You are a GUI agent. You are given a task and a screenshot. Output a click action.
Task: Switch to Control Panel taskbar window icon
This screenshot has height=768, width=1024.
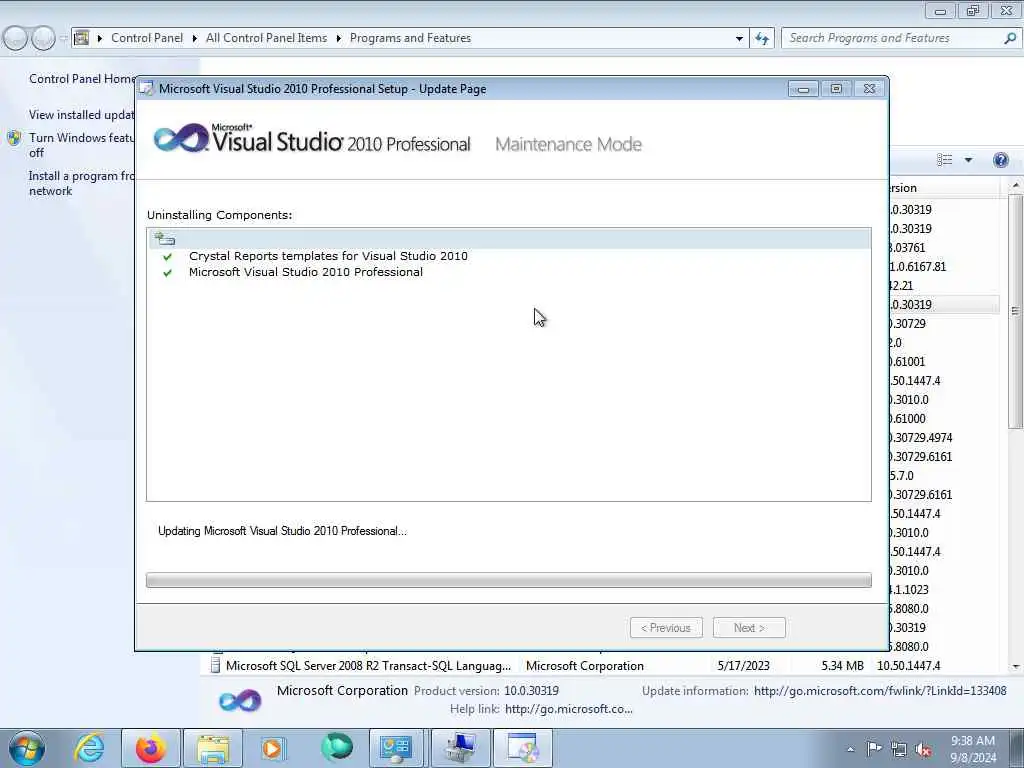coord(396,748)
